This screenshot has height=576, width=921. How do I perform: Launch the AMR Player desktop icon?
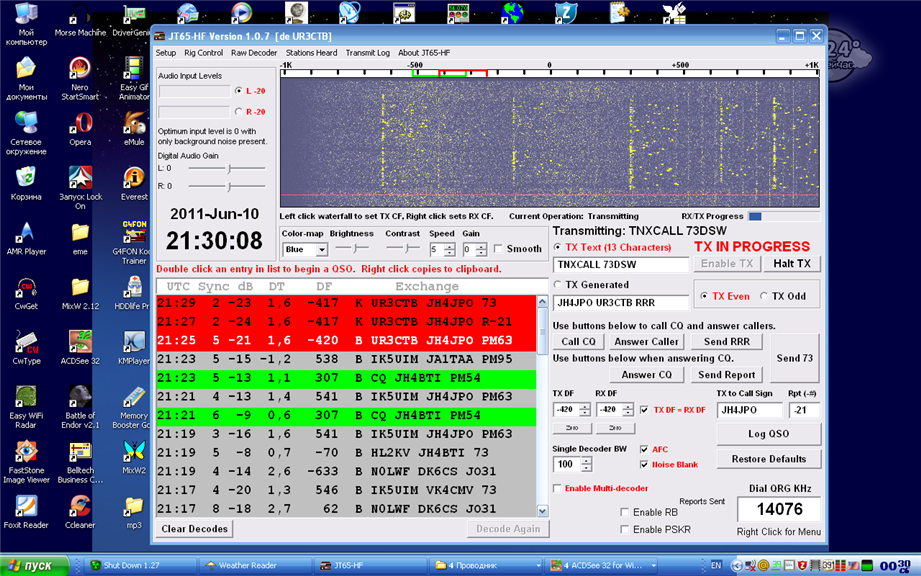click(26, 238)
